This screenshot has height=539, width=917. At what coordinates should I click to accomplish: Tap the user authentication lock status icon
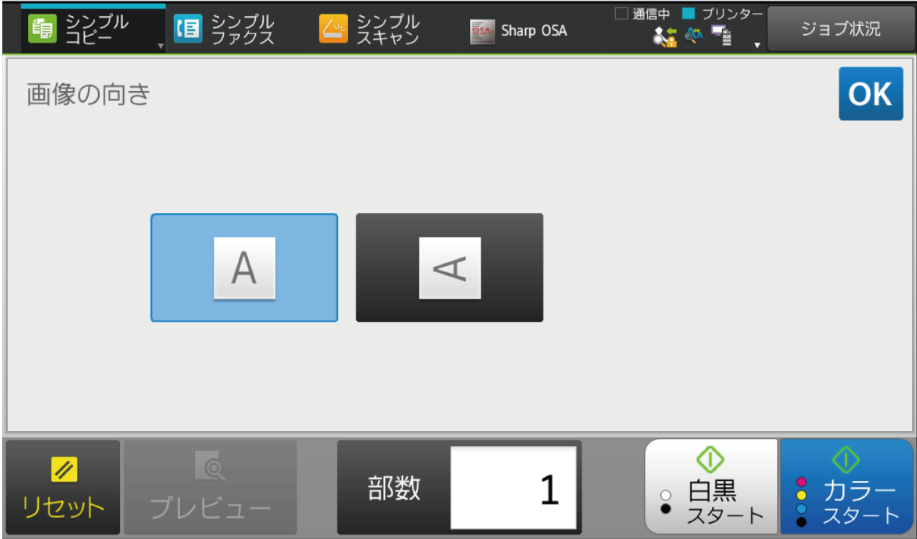click(665, 37)
